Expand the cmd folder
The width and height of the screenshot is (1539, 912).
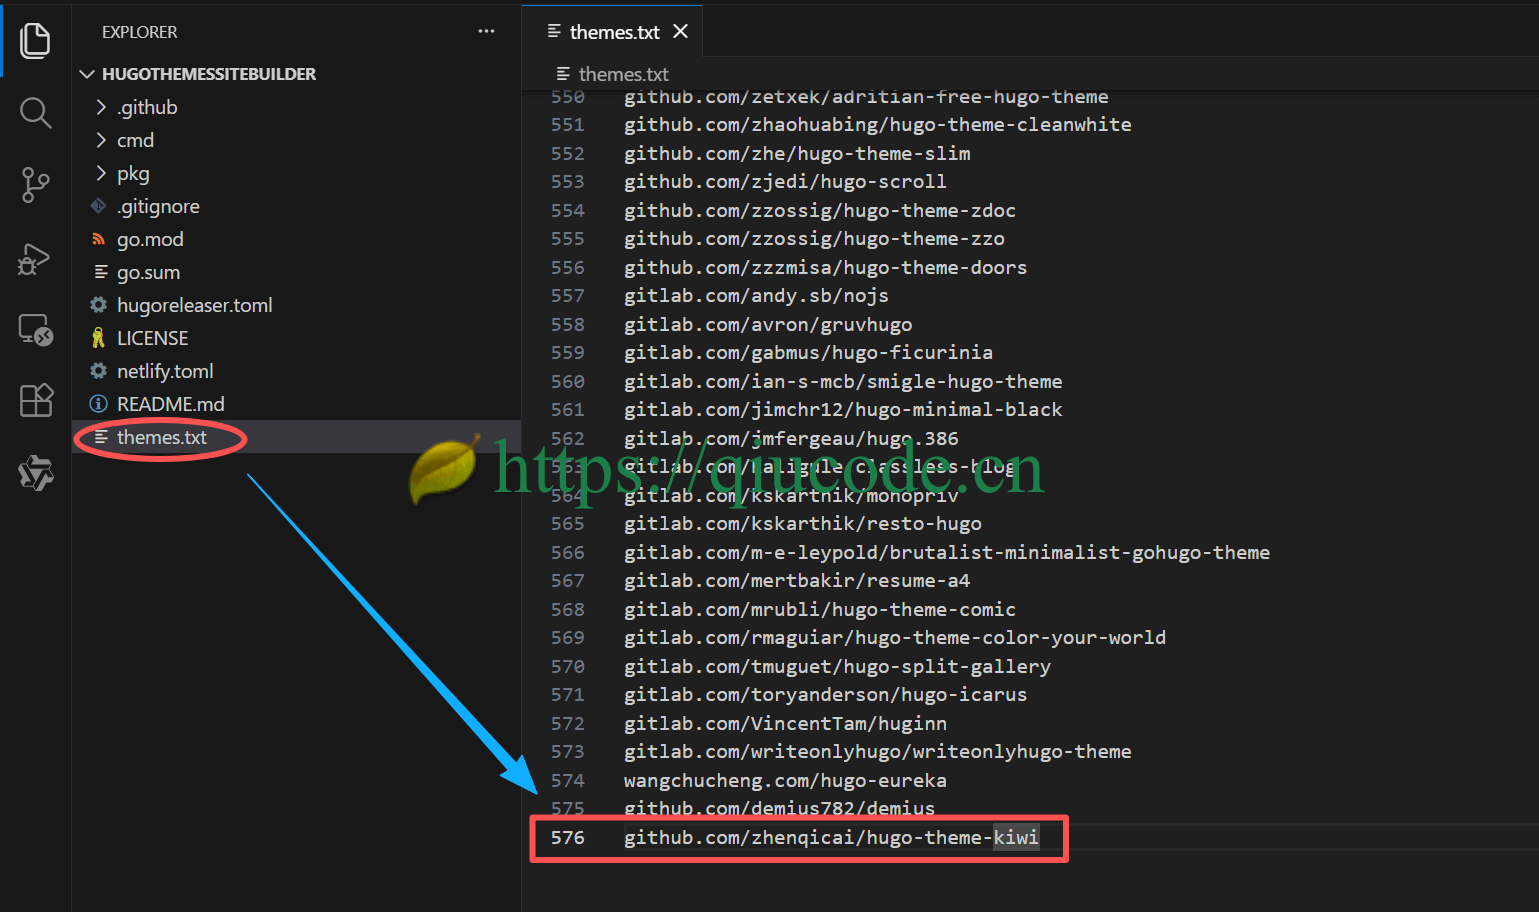pos(135,140)
